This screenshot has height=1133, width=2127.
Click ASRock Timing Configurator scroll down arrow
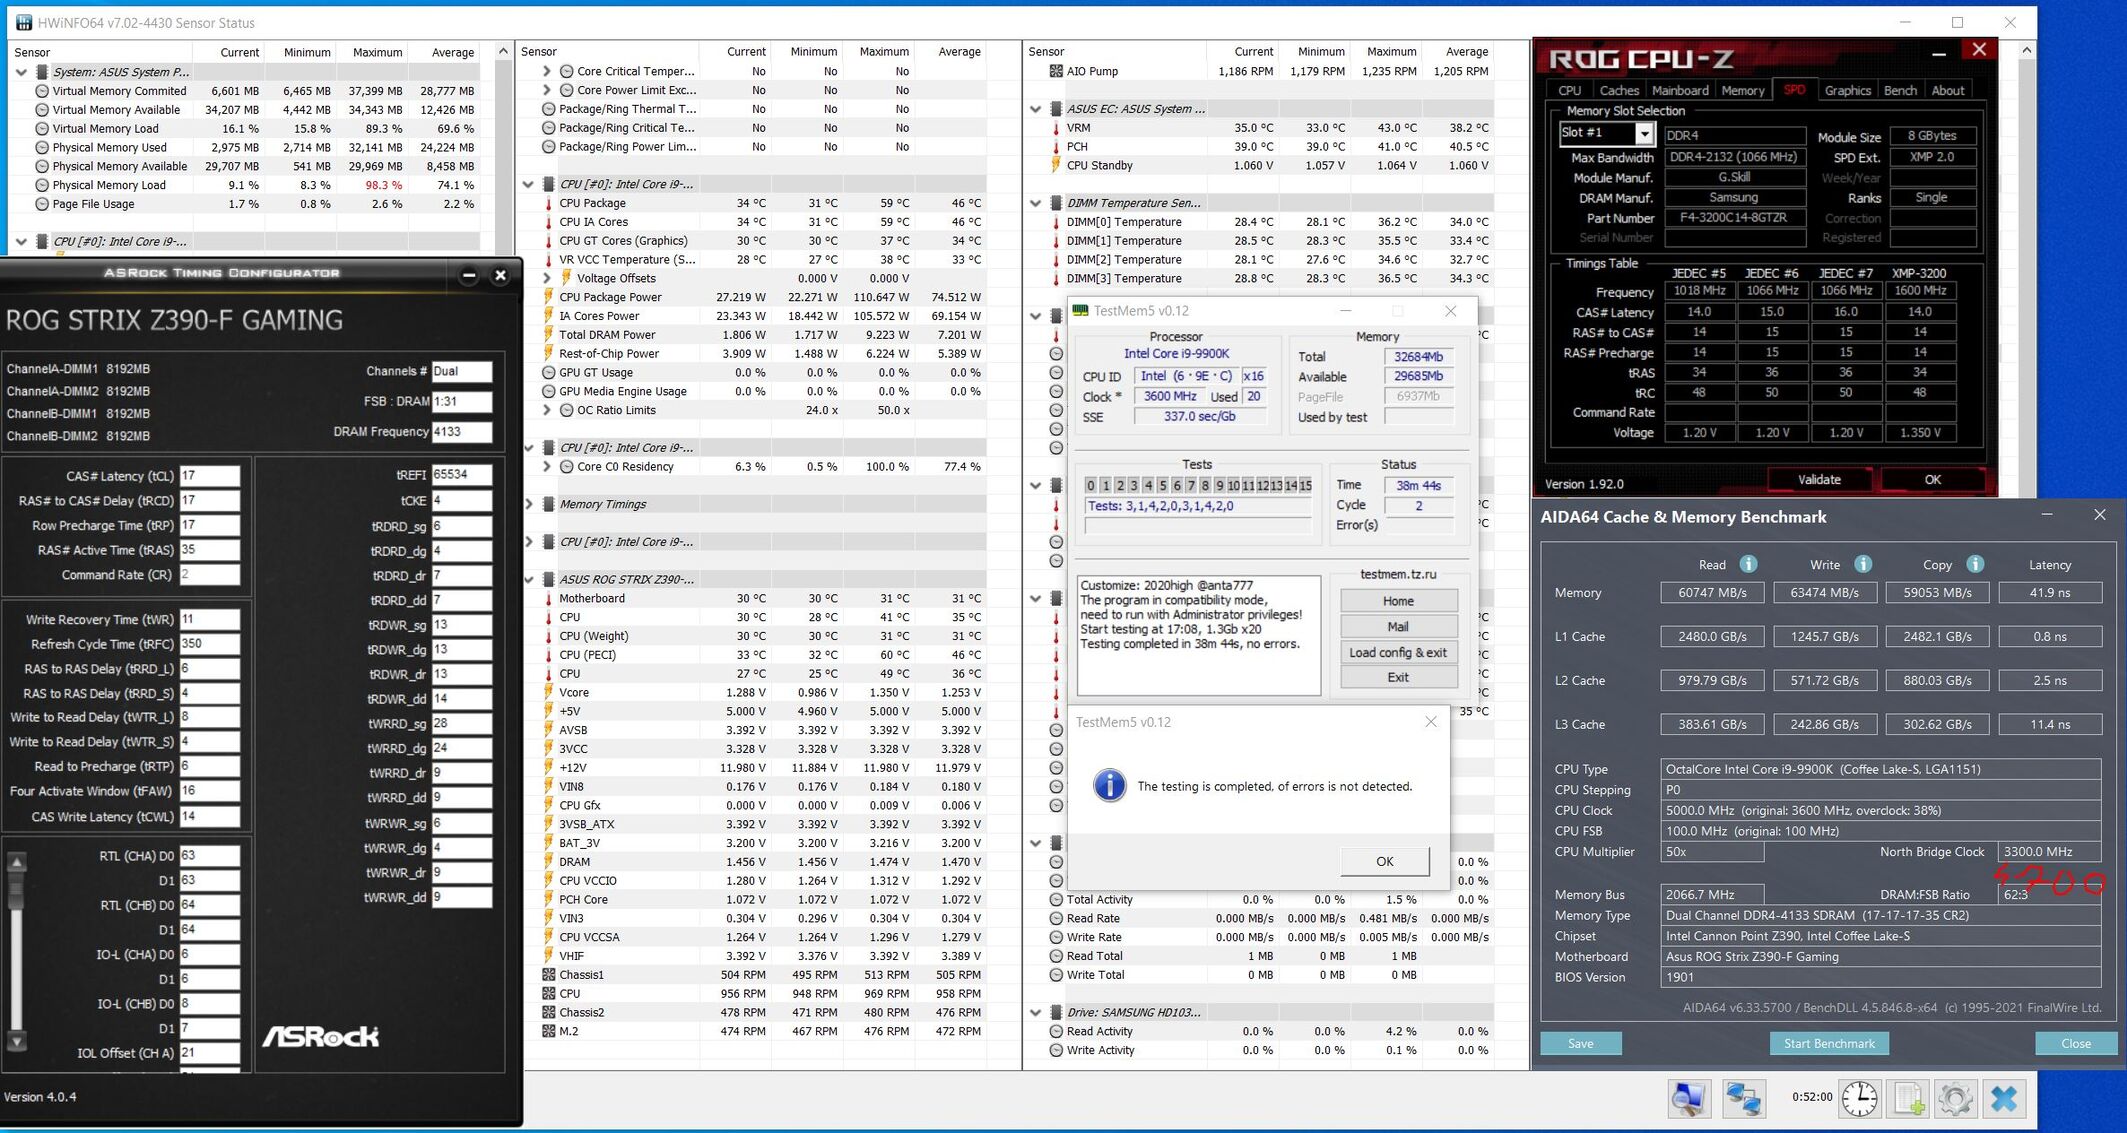pos(16,1041)
